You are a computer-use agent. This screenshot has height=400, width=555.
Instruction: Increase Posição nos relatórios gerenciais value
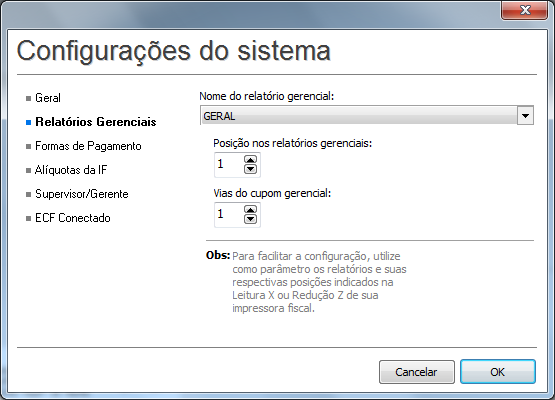click(x=251, y=160)
